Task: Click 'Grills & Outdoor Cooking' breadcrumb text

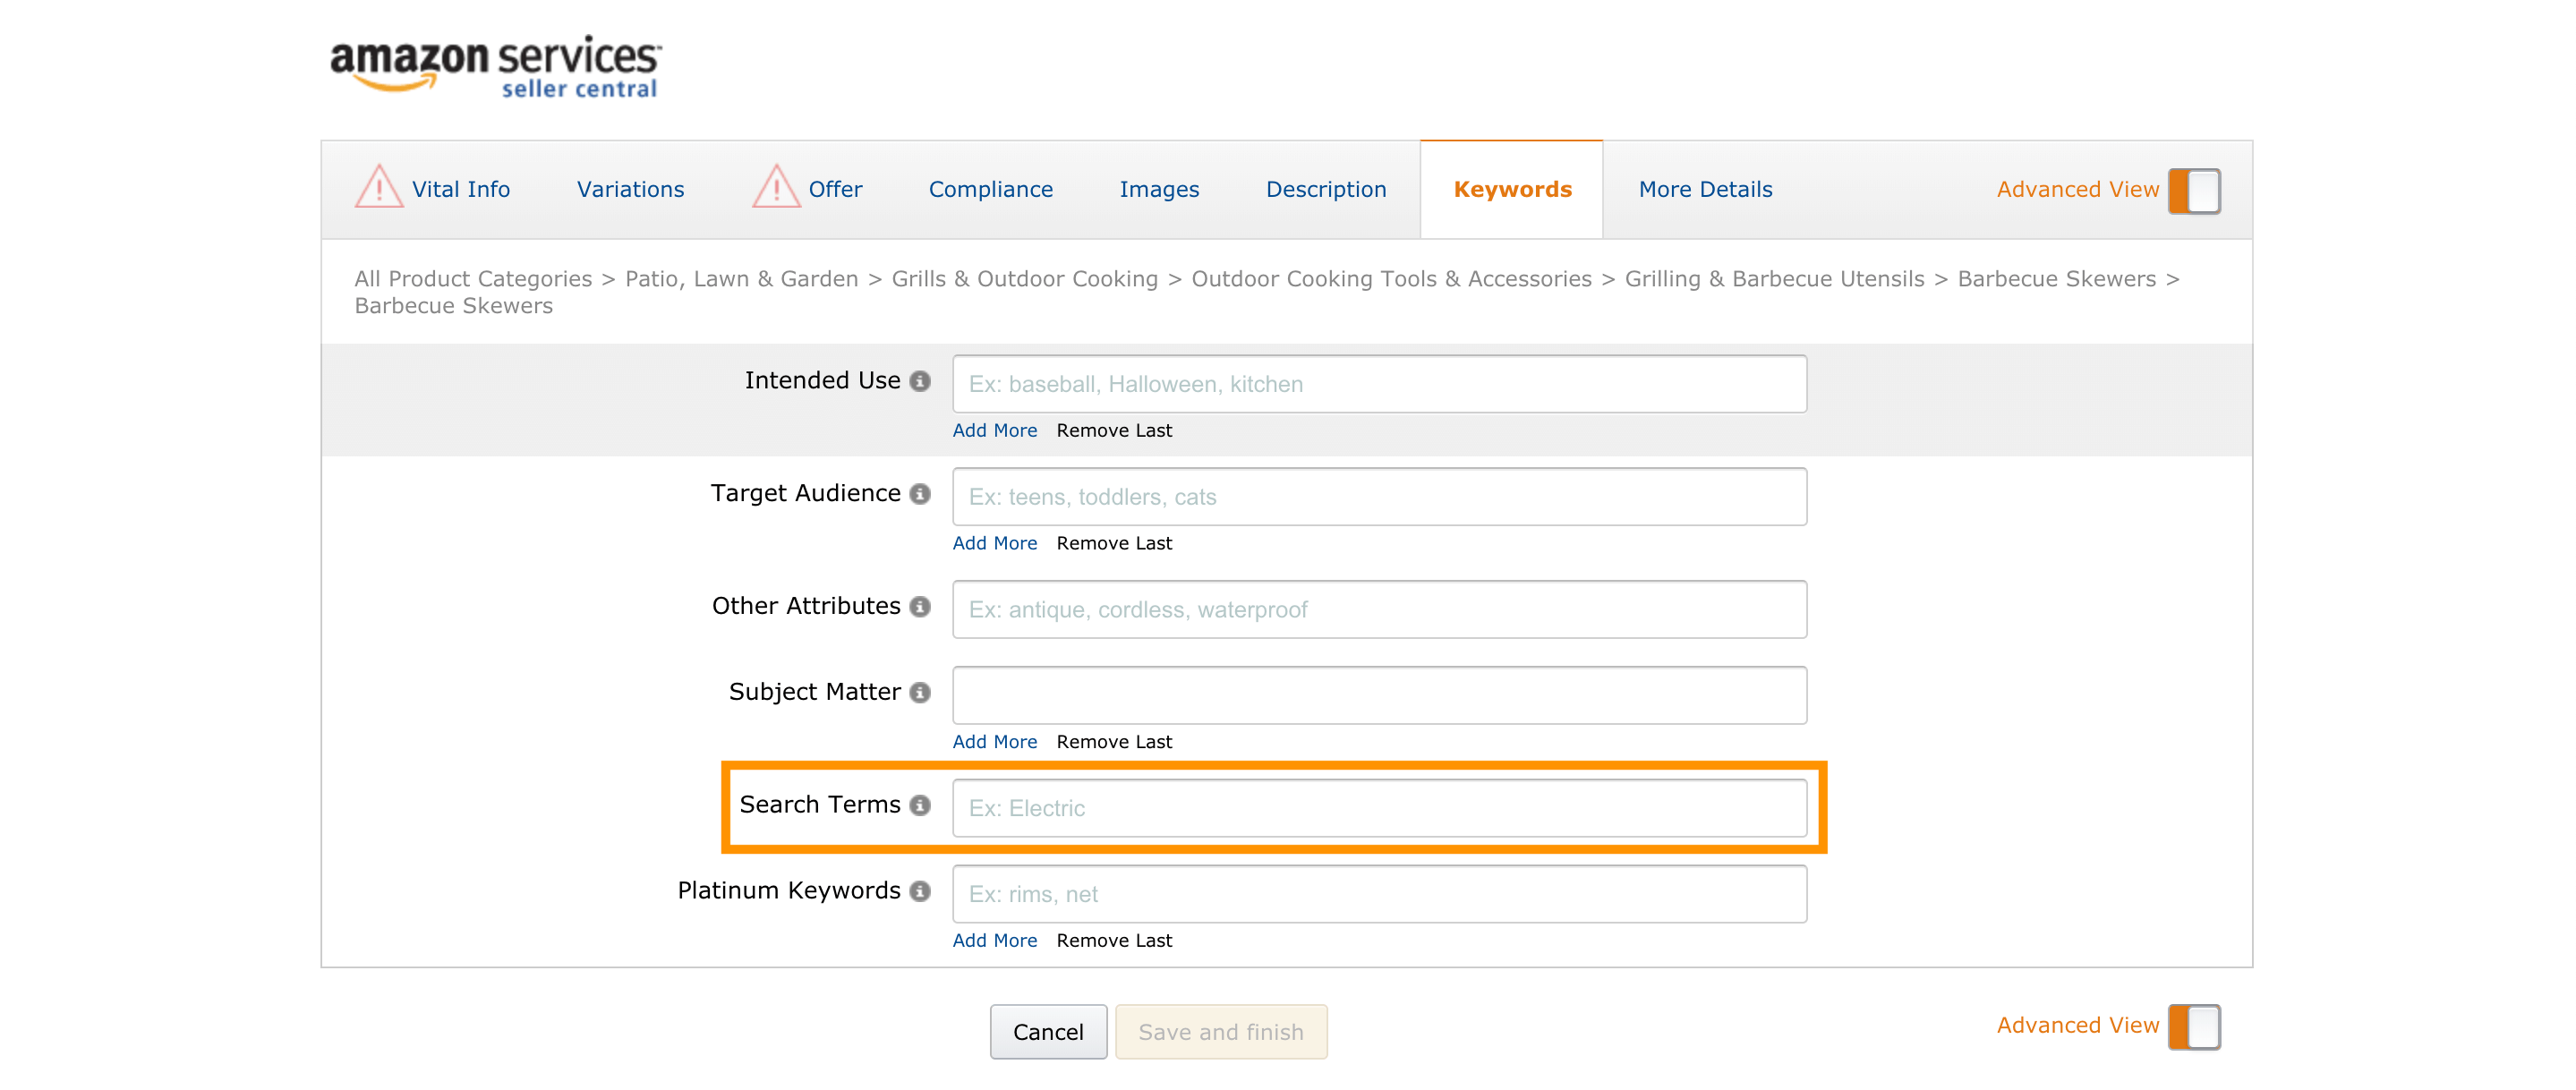Action: point(1024,279)
